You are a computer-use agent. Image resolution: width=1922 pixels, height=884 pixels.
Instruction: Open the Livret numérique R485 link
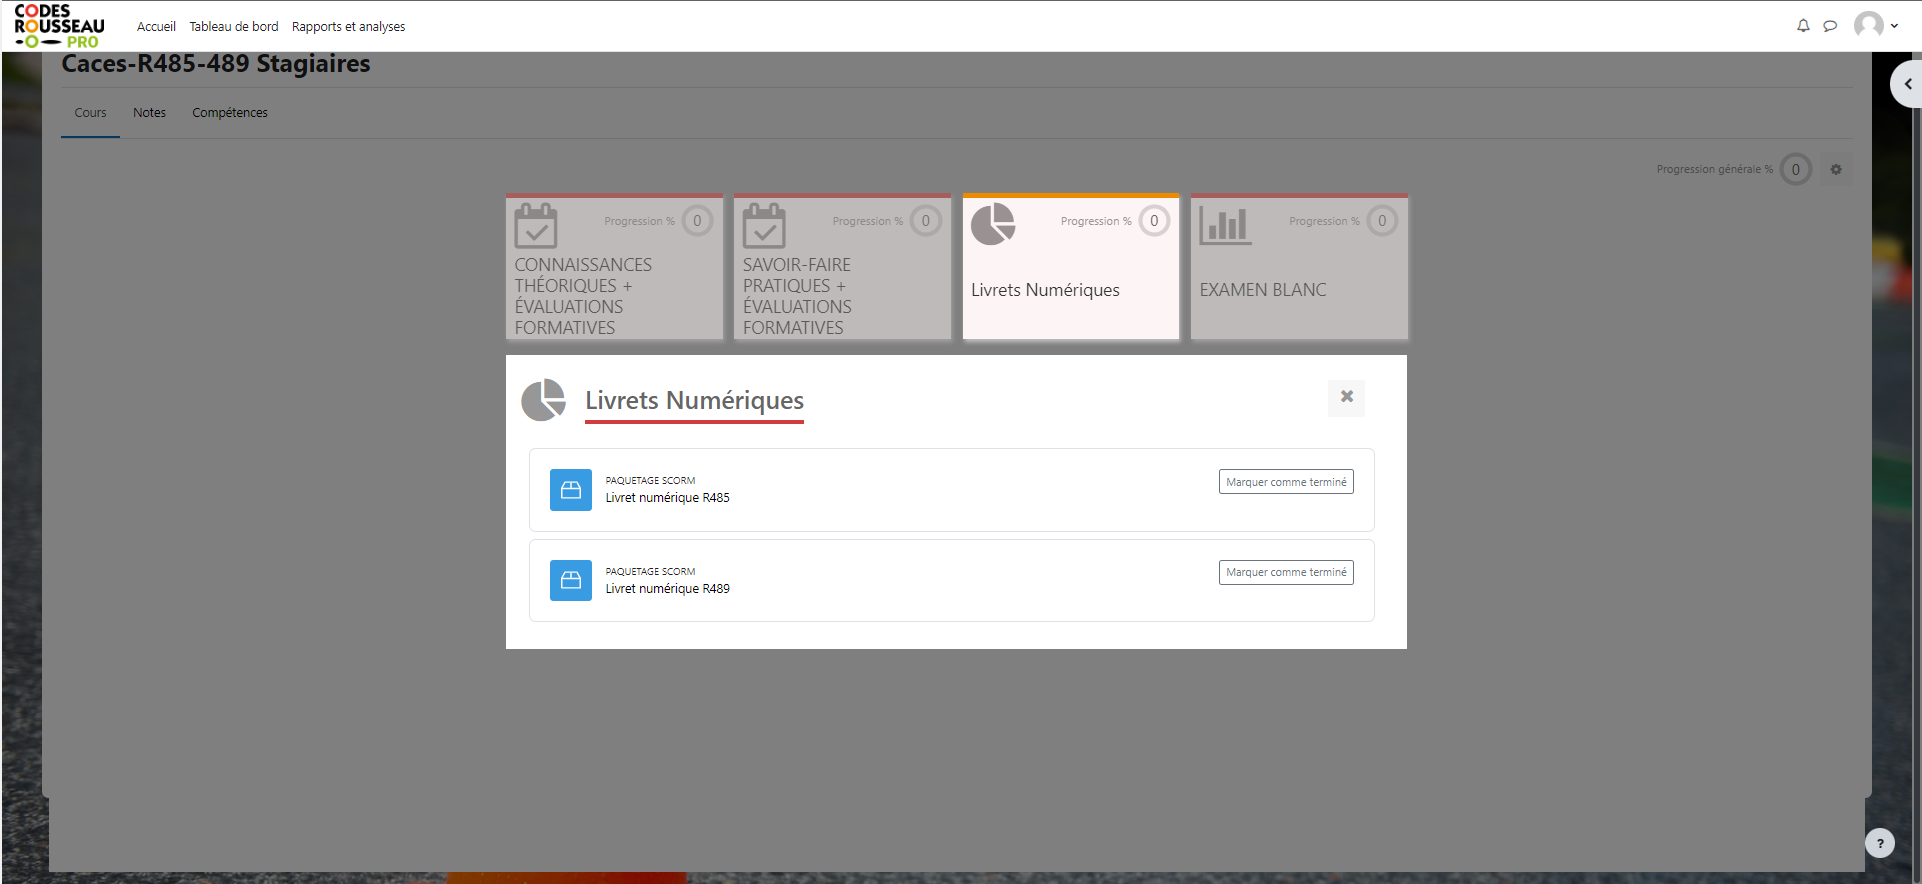[667, 498]
